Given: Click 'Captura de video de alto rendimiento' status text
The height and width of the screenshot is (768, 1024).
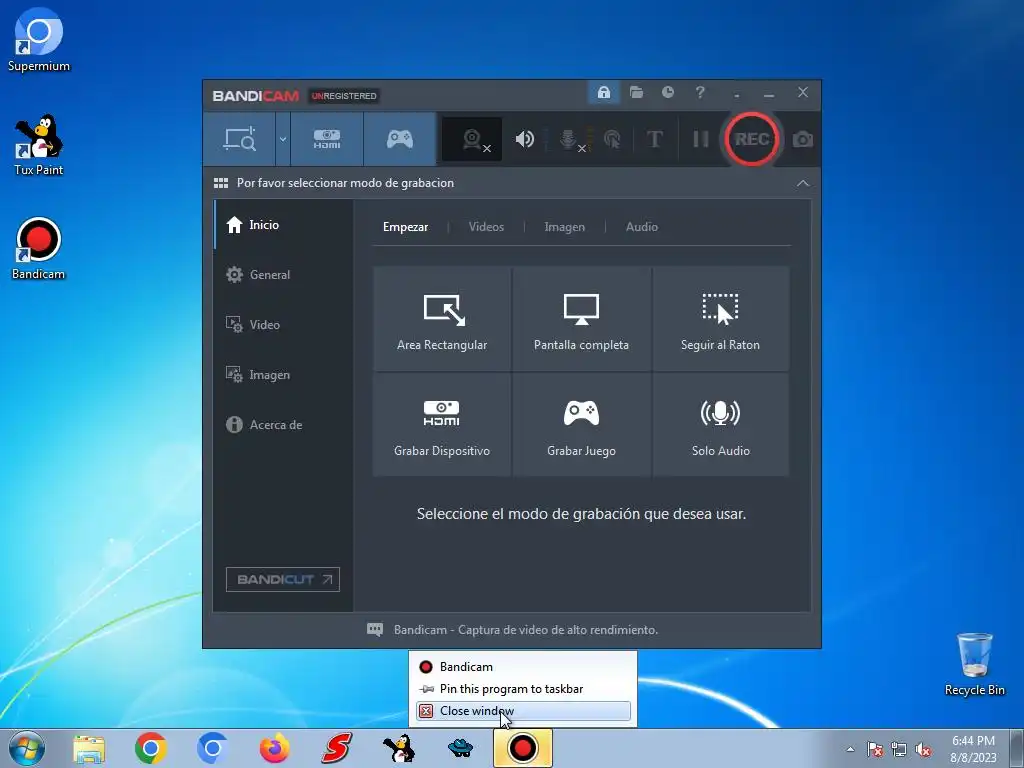Looking at the screenshot, I should (x=558, y=630).
